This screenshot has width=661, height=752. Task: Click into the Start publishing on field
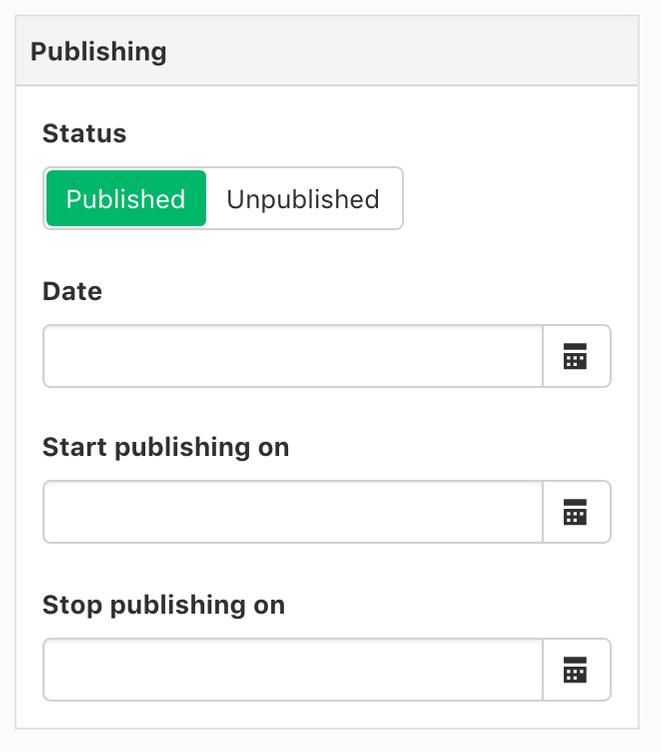293,512
